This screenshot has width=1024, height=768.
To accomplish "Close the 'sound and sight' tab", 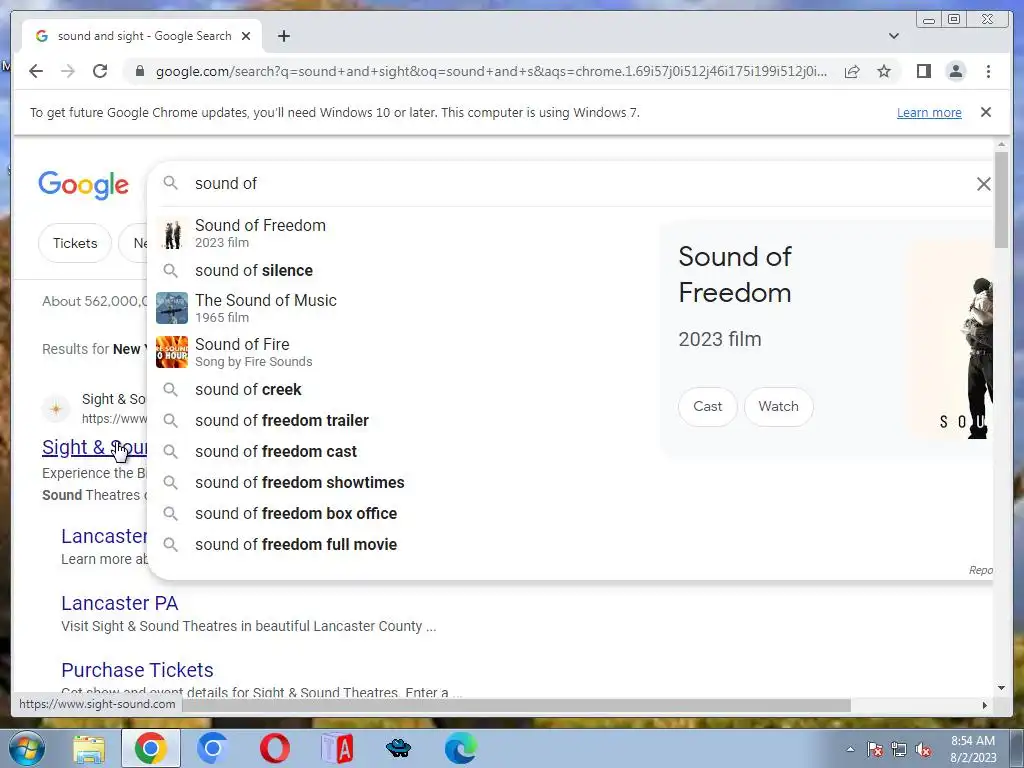I will click(x=246, y=36).
